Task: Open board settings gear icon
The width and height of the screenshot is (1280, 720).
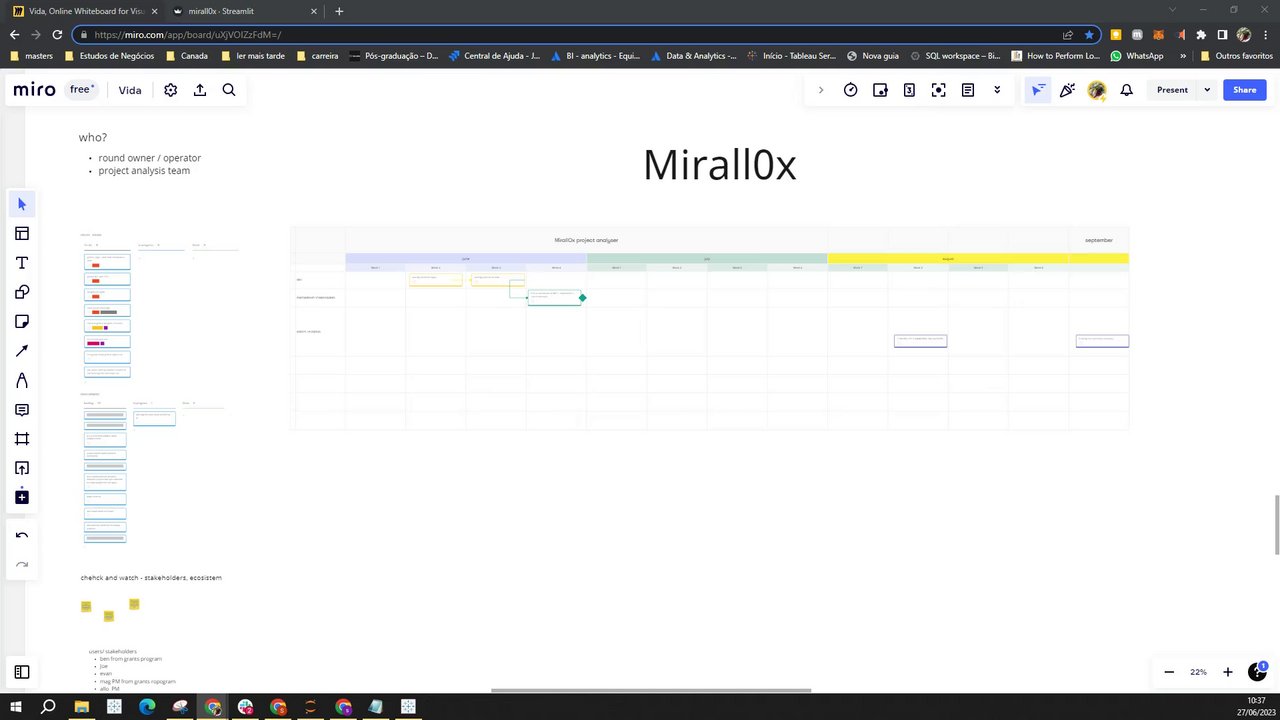Action: (x=171, y=90)
